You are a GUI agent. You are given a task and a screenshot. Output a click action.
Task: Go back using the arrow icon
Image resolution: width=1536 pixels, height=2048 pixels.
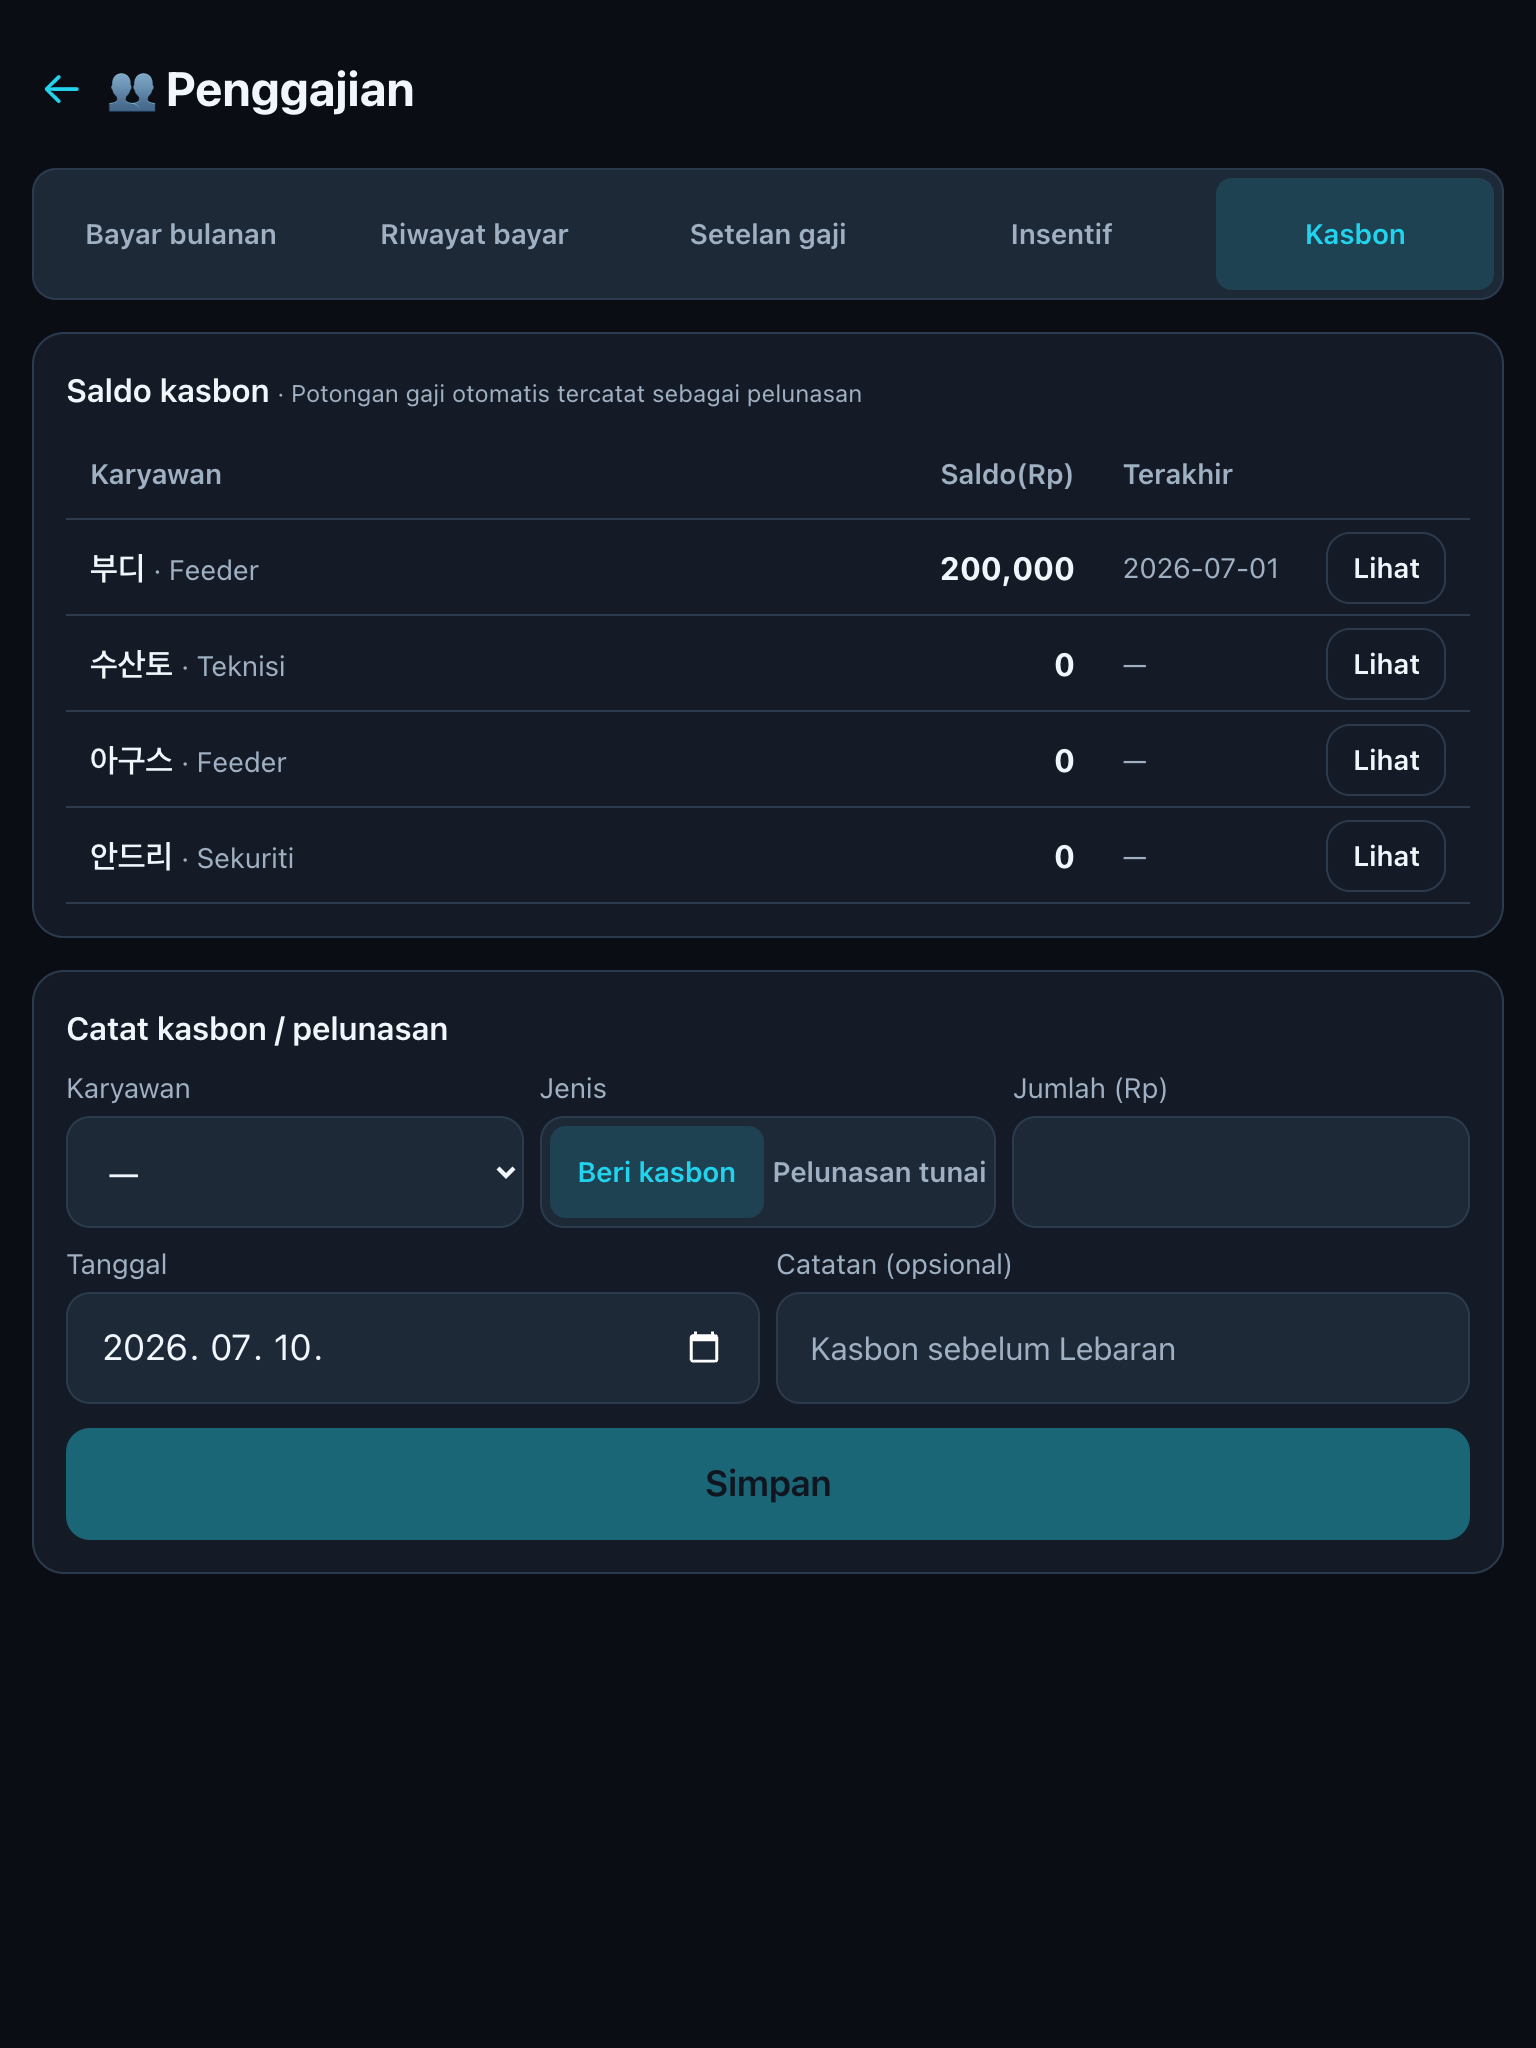[62, 90]
